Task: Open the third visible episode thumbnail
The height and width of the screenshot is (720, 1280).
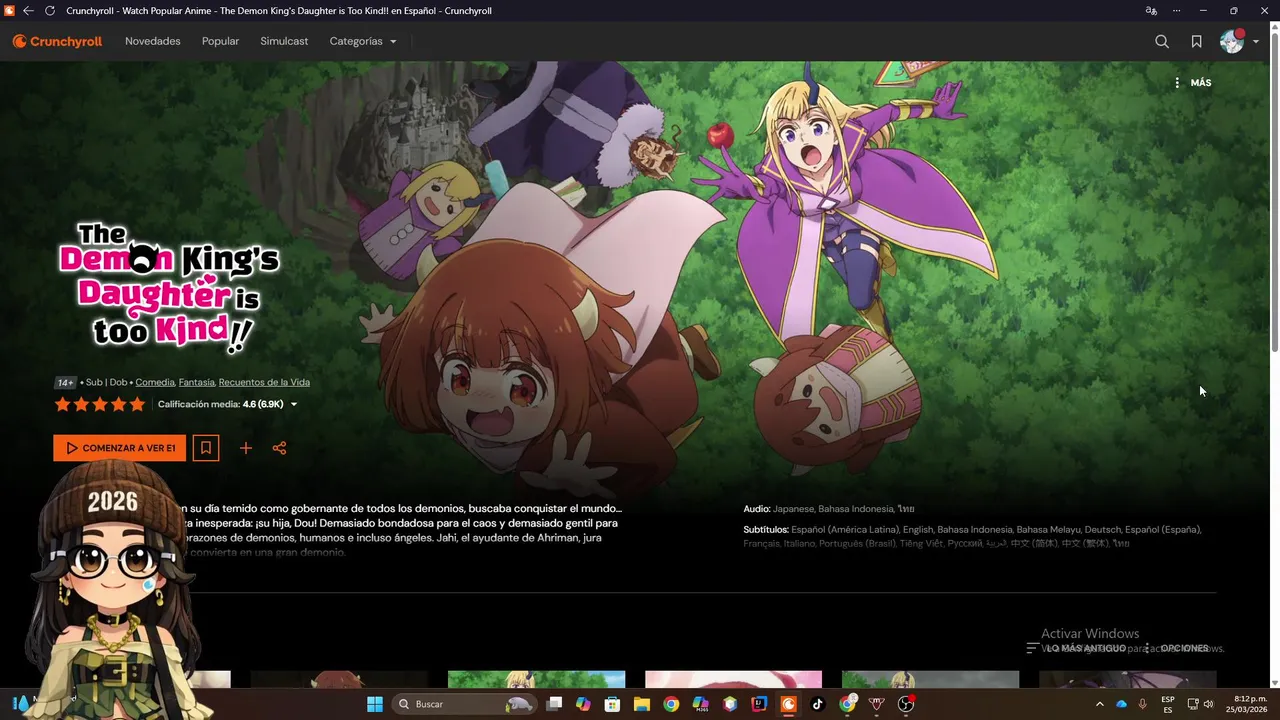Action: pos(536,679)
